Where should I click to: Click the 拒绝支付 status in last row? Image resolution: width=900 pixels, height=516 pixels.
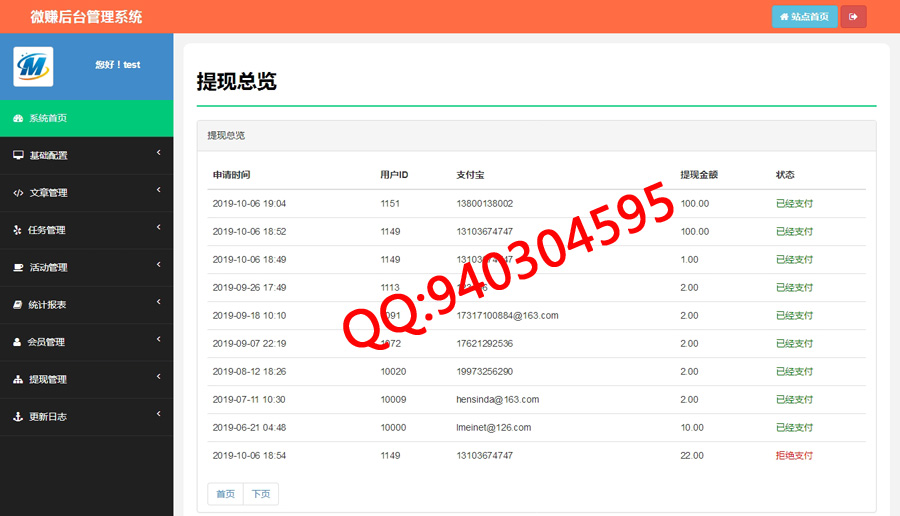click(x=794, y=456)
